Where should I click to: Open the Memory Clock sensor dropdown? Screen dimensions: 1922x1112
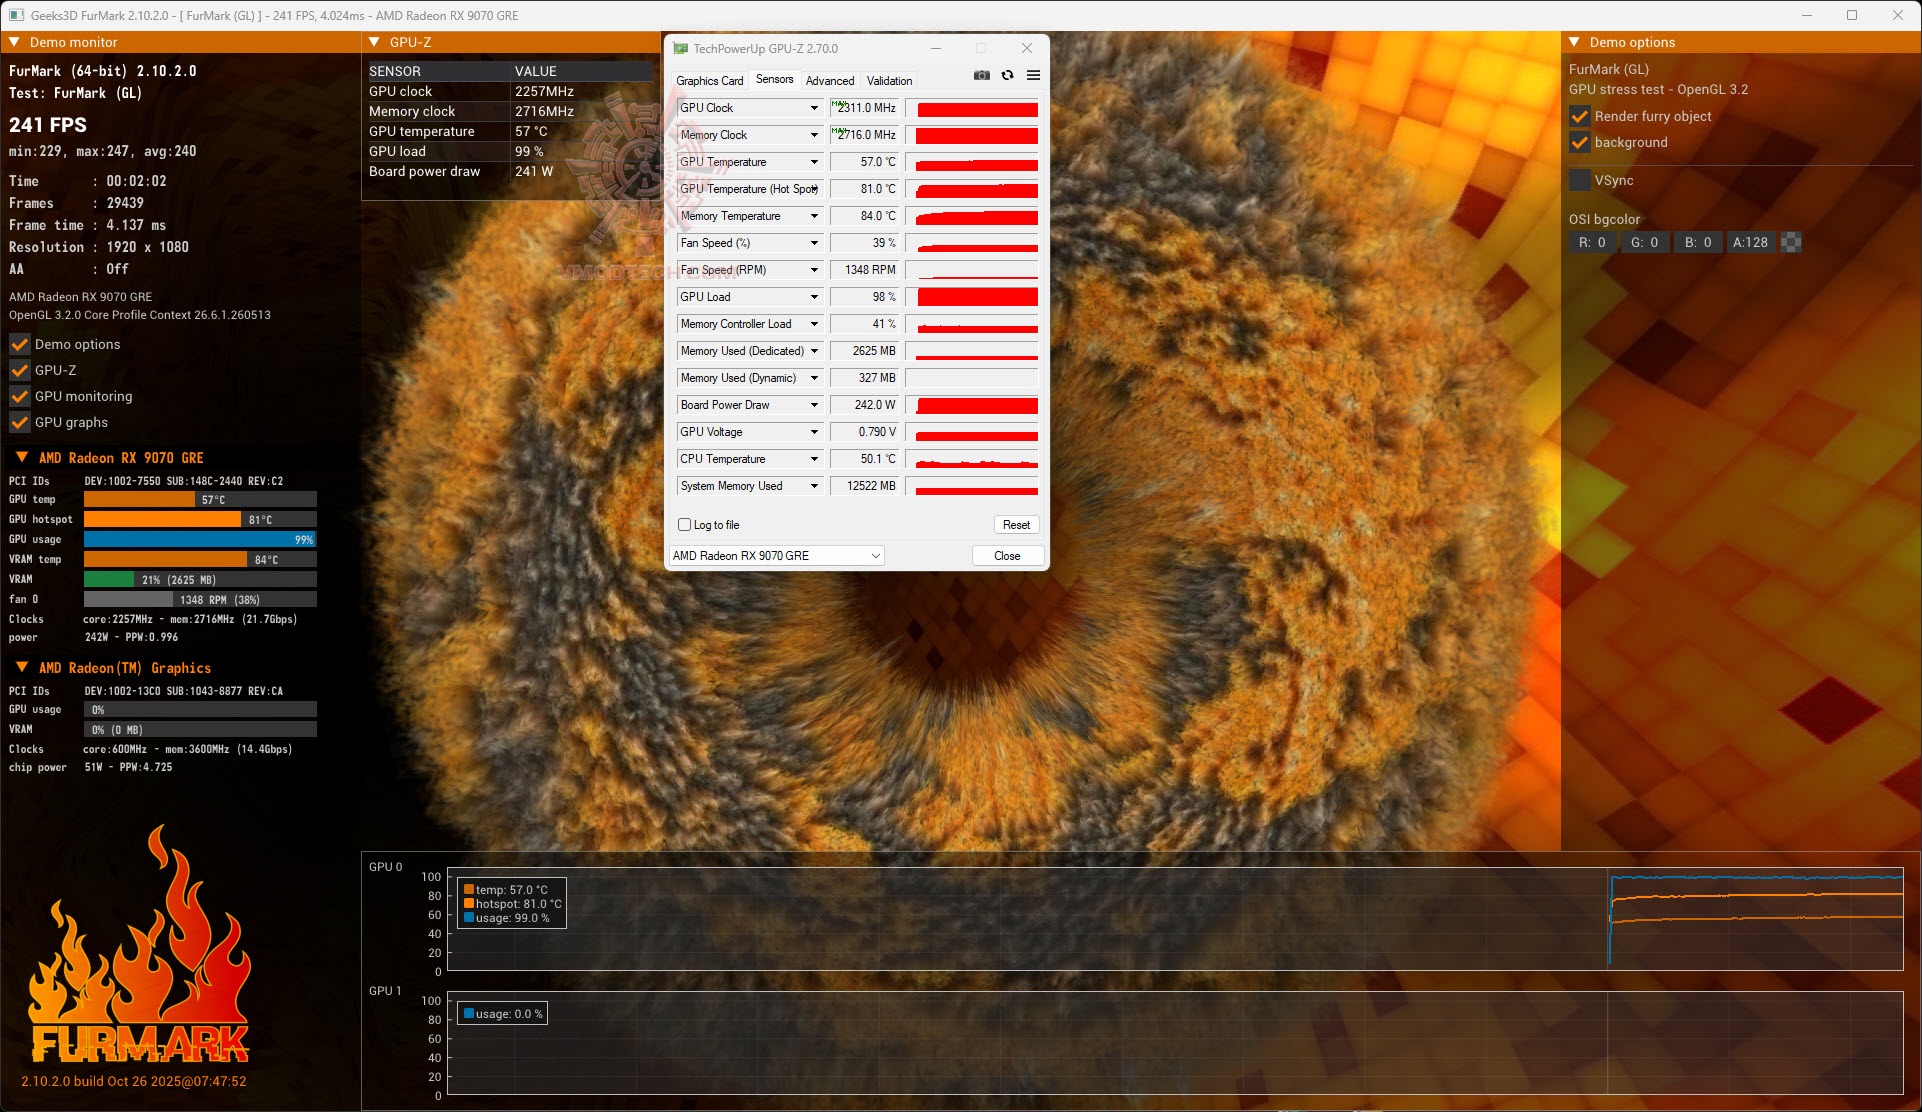click(x=815, y=135)
